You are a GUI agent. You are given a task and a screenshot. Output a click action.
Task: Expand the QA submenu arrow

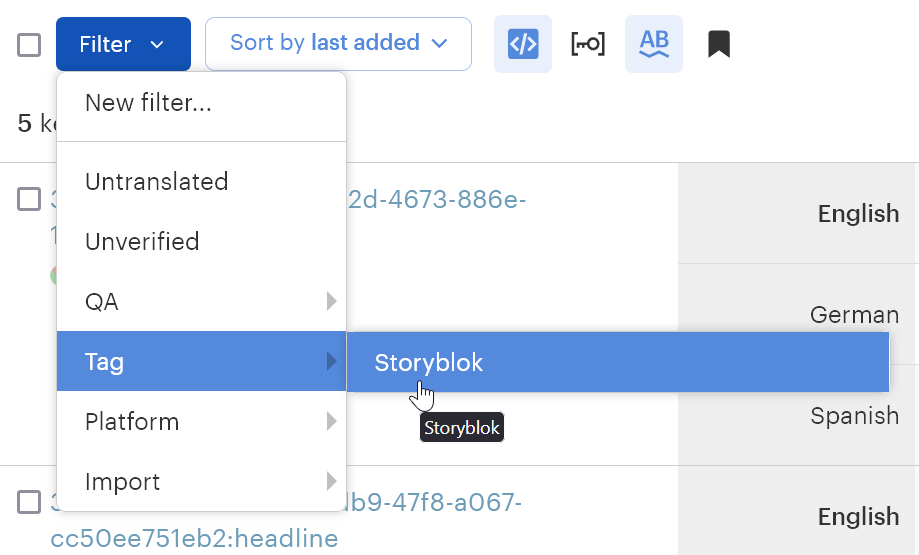[x=331, y=301]
